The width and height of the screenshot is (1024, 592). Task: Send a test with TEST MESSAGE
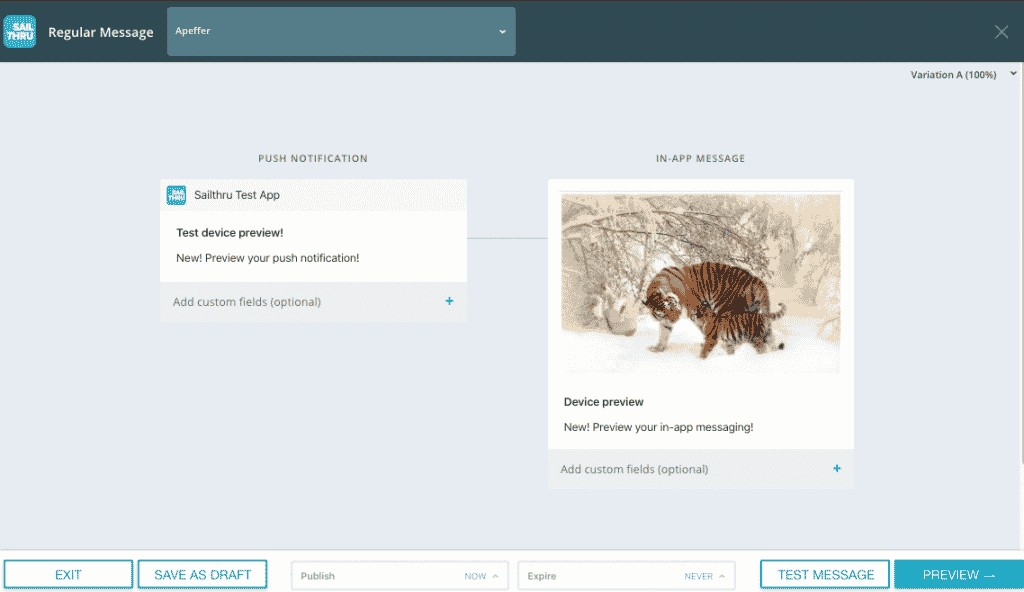click(x=825, y=575)
